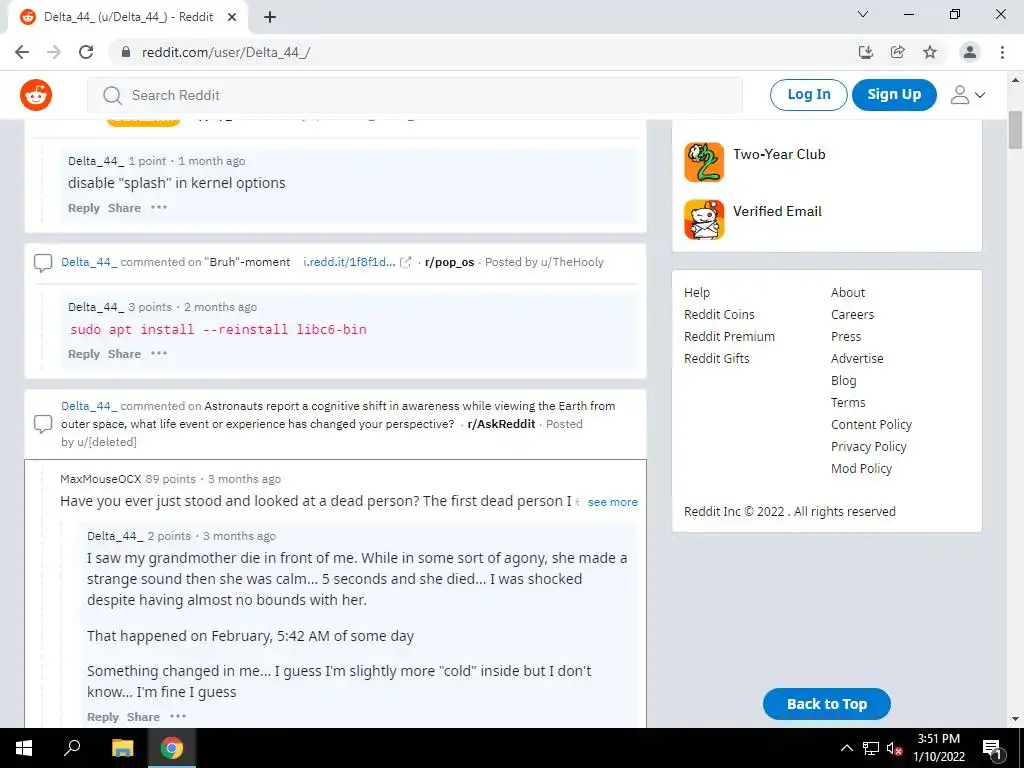Open new tab with plus icon

click(x=270, y=17)
